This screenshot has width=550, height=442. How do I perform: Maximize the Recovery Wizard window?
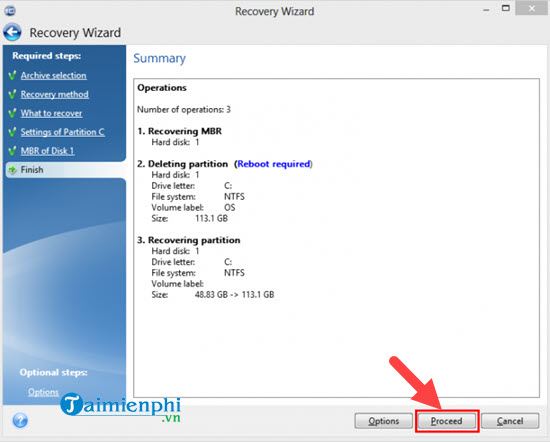click(x=506, y=8)
